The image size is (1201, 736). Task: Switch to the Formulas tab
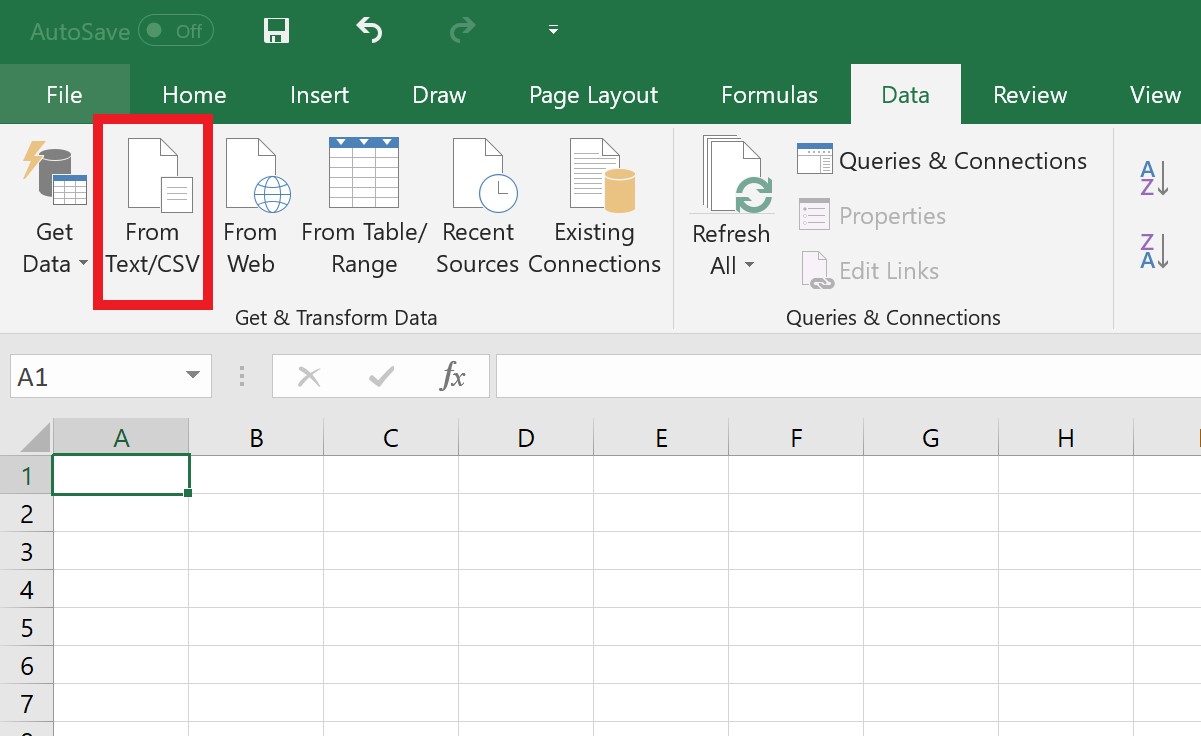769,94
